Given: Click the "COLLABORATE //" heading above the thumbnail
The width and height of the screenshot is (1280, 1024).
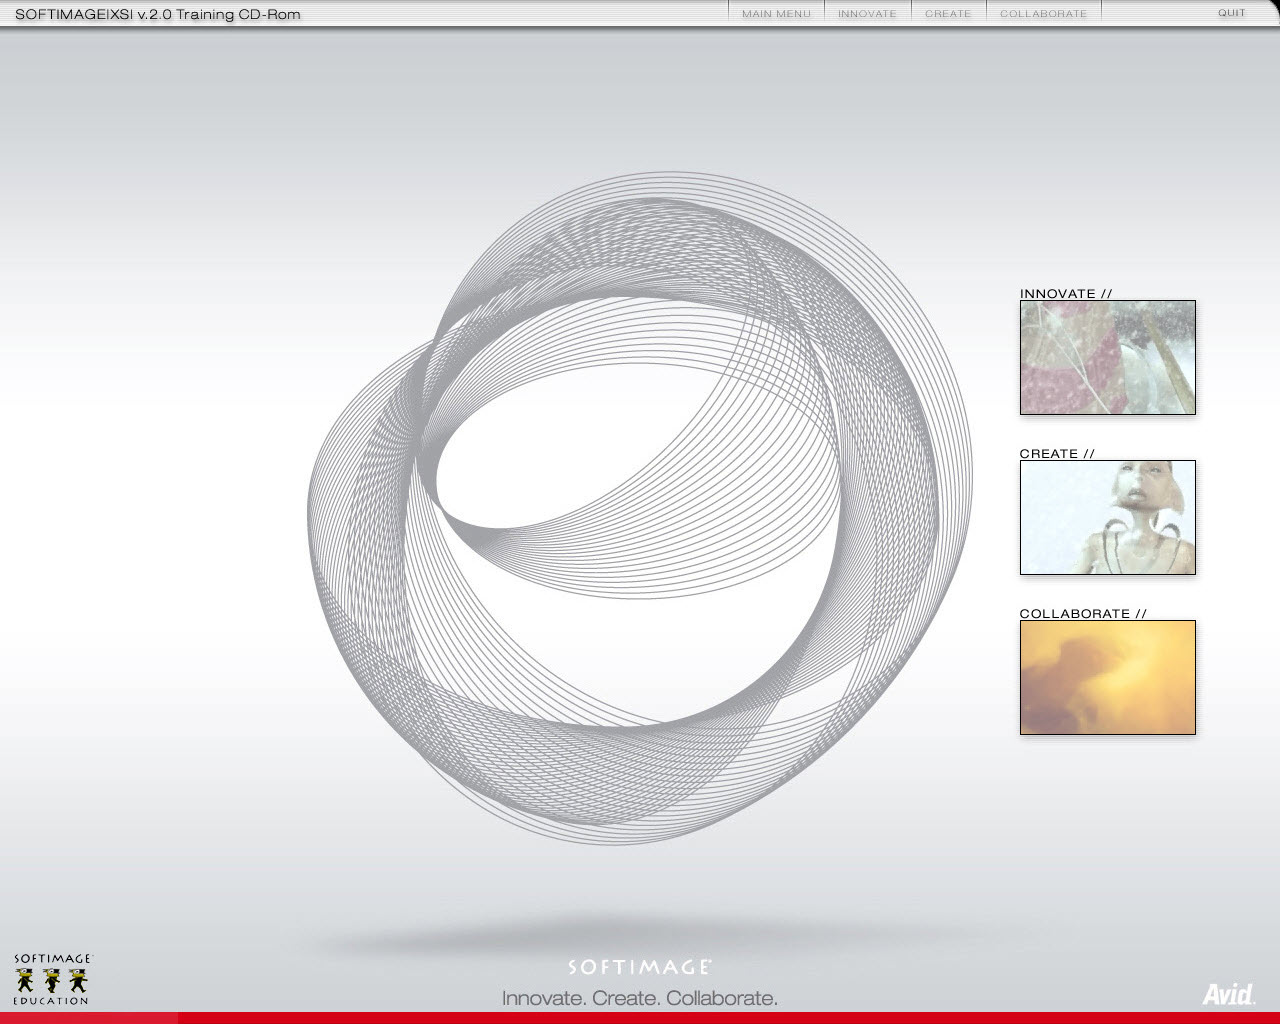Looking at the screenshot, I should (x=1083, y=614).
